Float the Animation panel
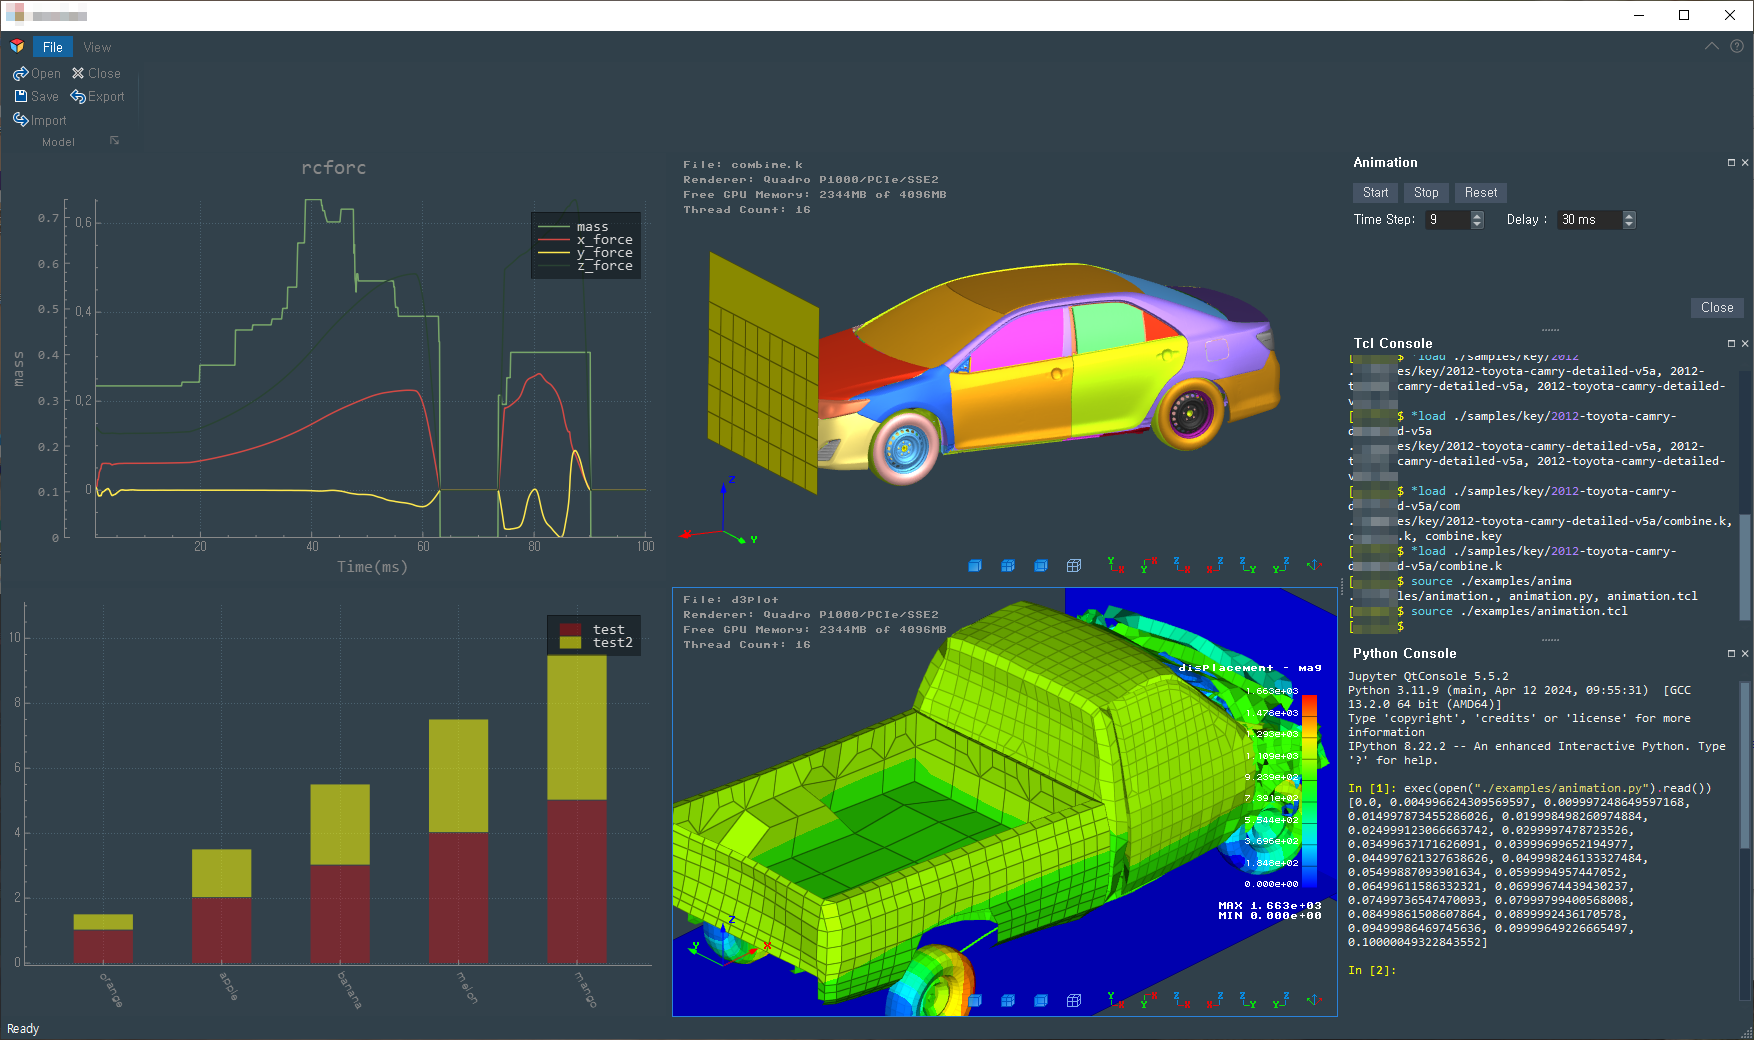Screen dimensions: 1754x1040 (1731, 163)
